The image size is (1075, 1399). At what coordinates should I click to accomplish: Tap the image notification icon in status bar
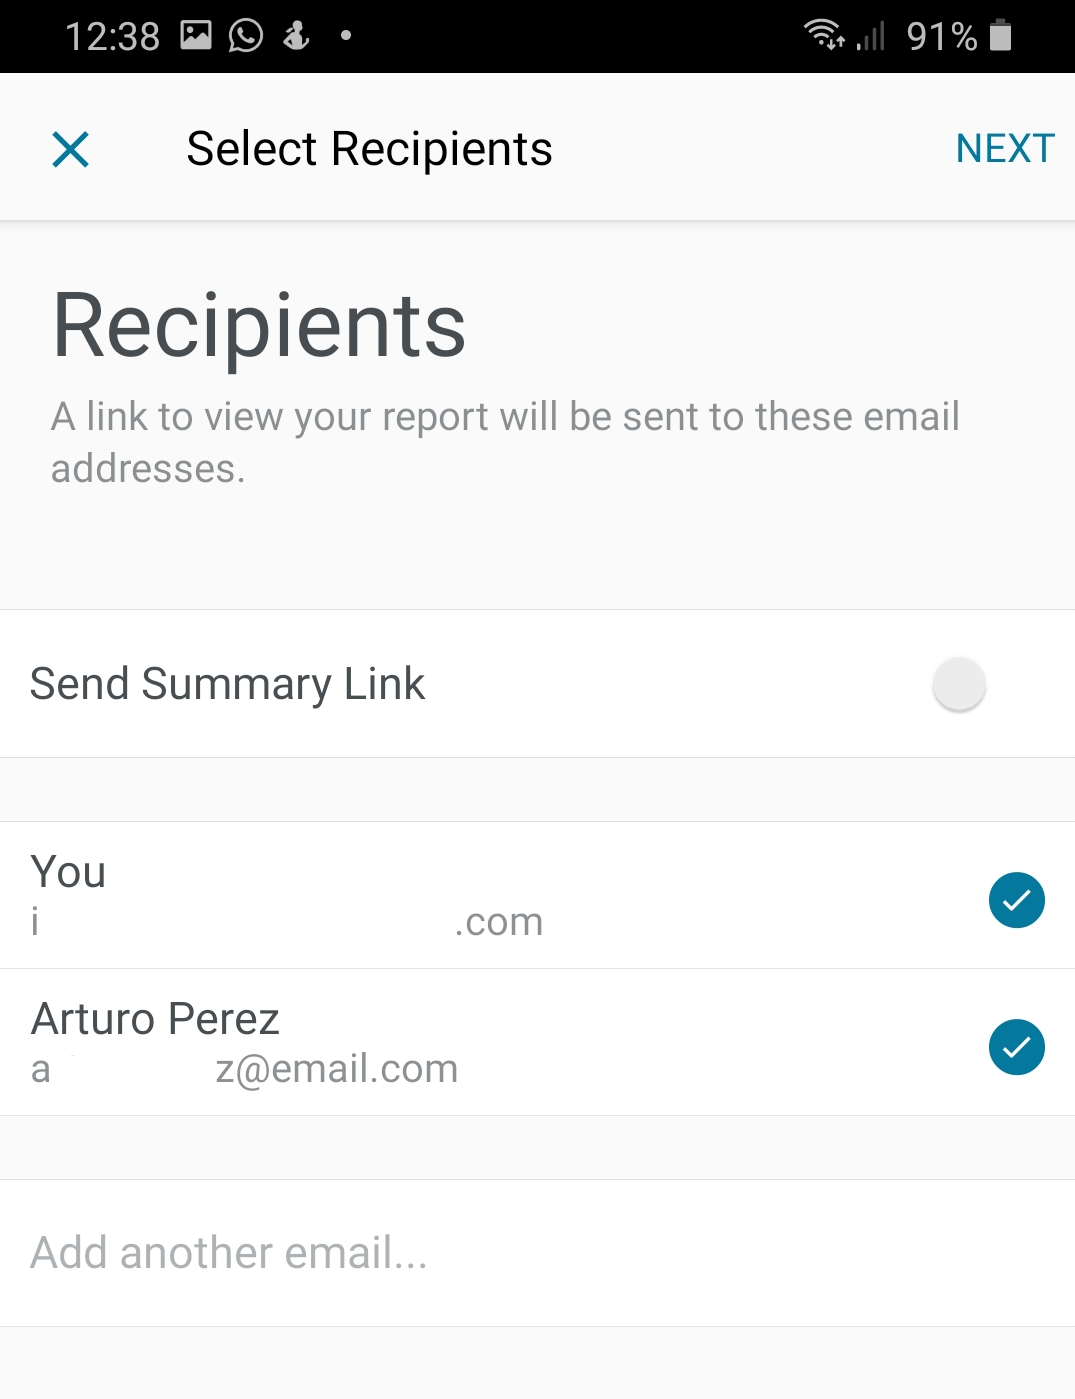coord(196,36)
